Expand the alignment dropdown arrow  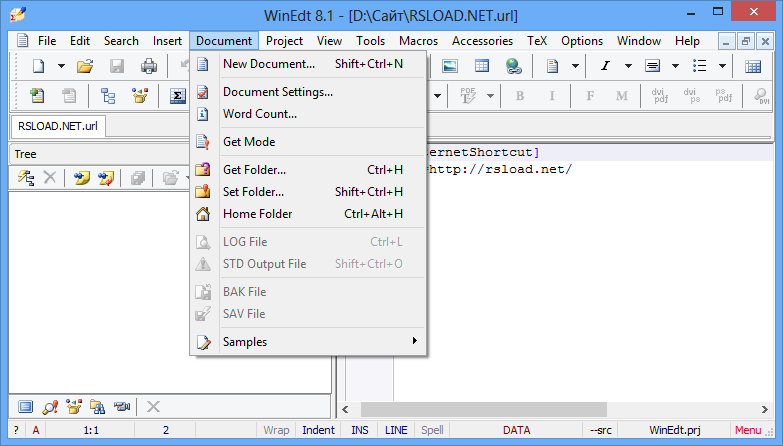tap(675, 65)
